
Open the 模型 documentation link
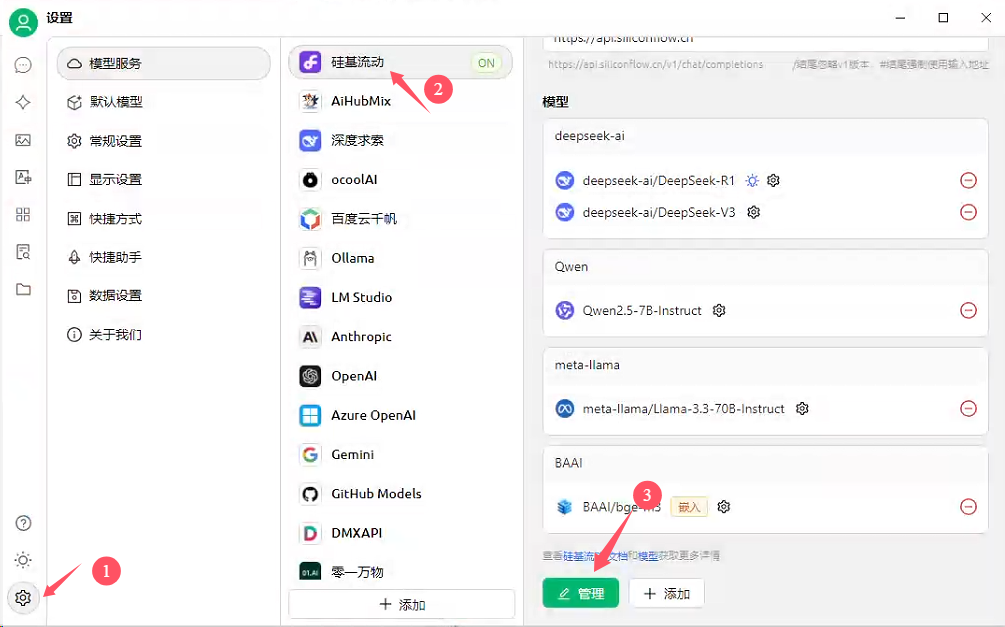pos(648,556)
